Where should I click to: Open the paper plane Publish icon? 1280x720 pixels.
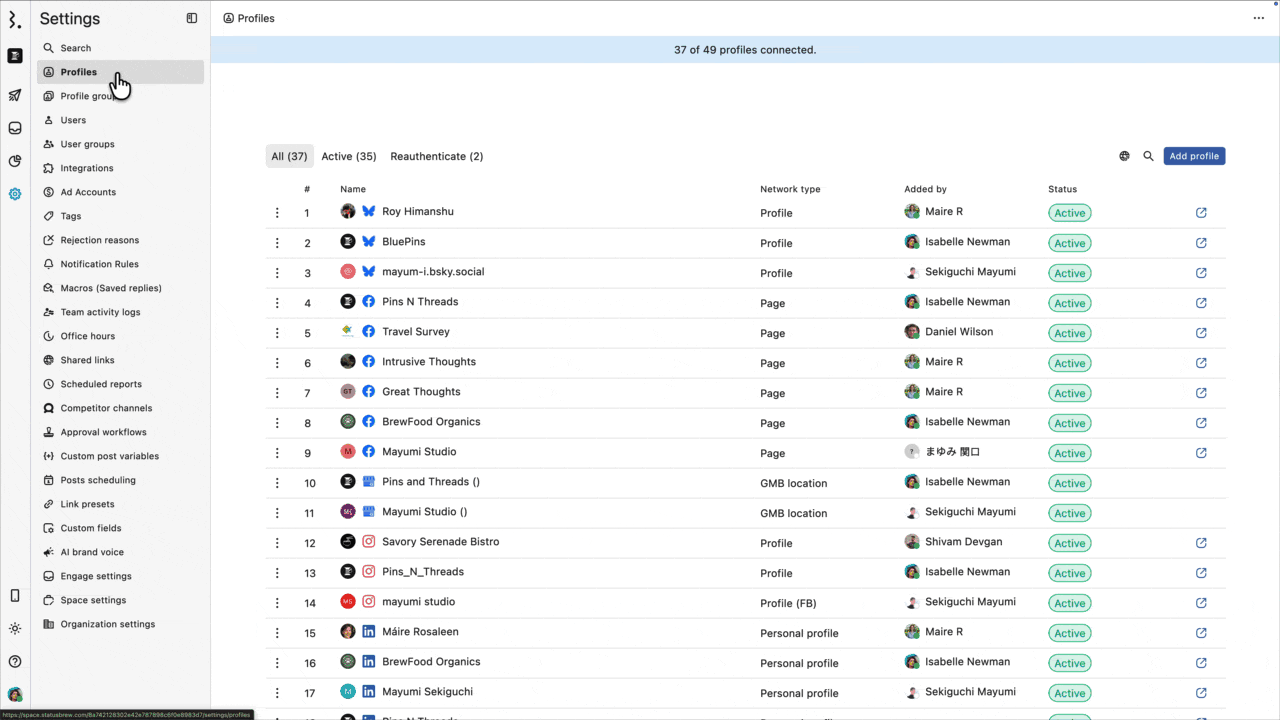[15, 96]
